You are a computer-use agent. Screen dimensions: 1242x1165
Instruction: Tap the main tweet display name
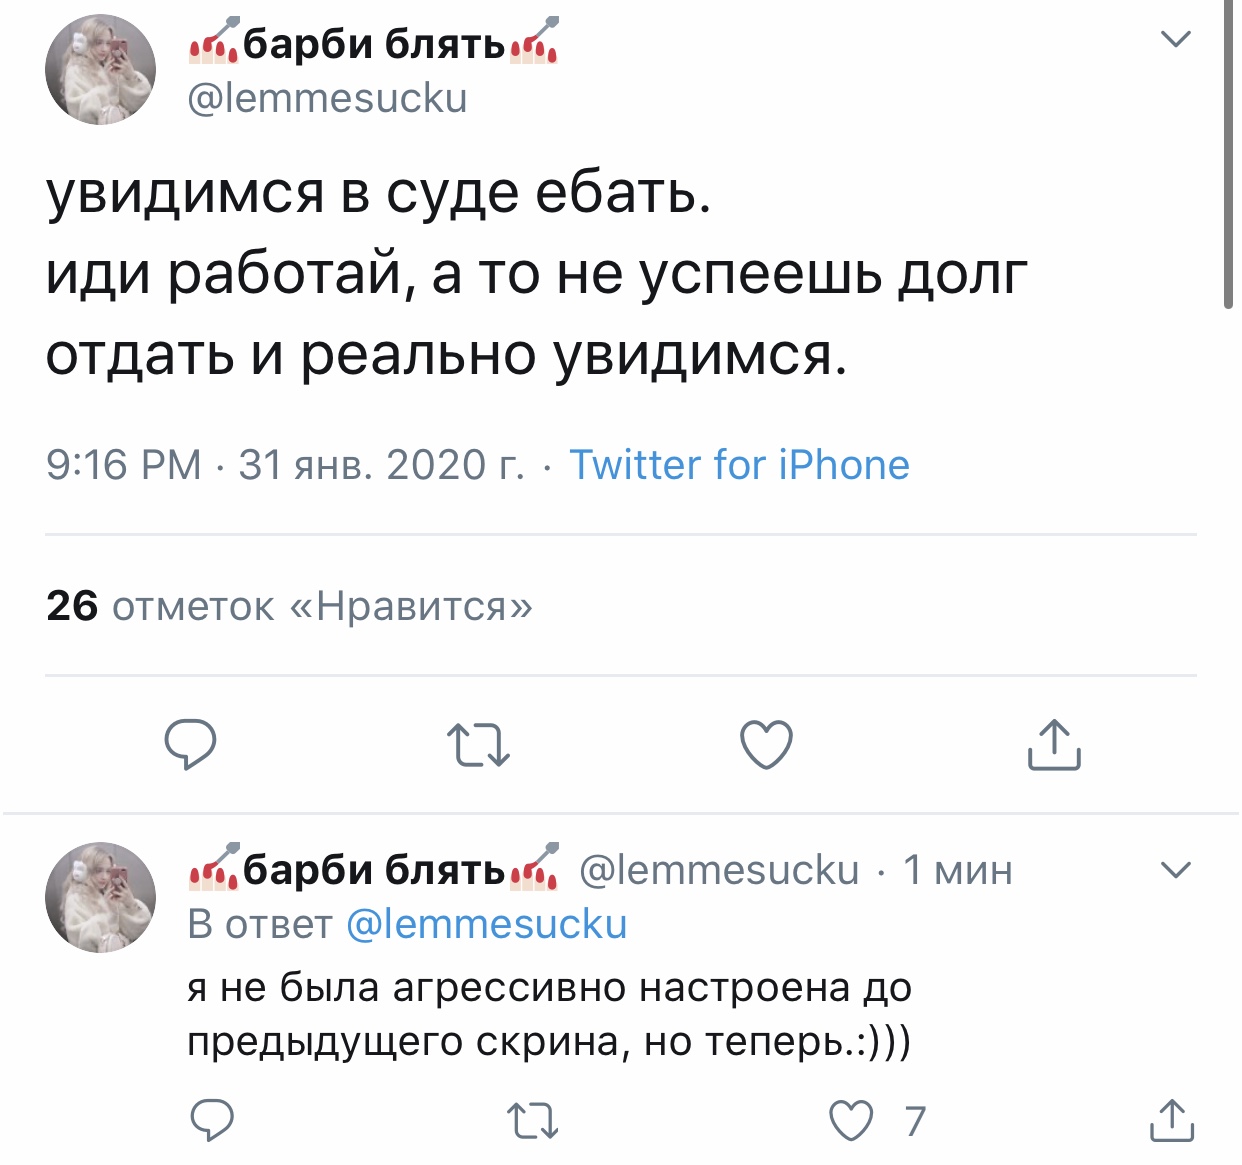(374, 43)
